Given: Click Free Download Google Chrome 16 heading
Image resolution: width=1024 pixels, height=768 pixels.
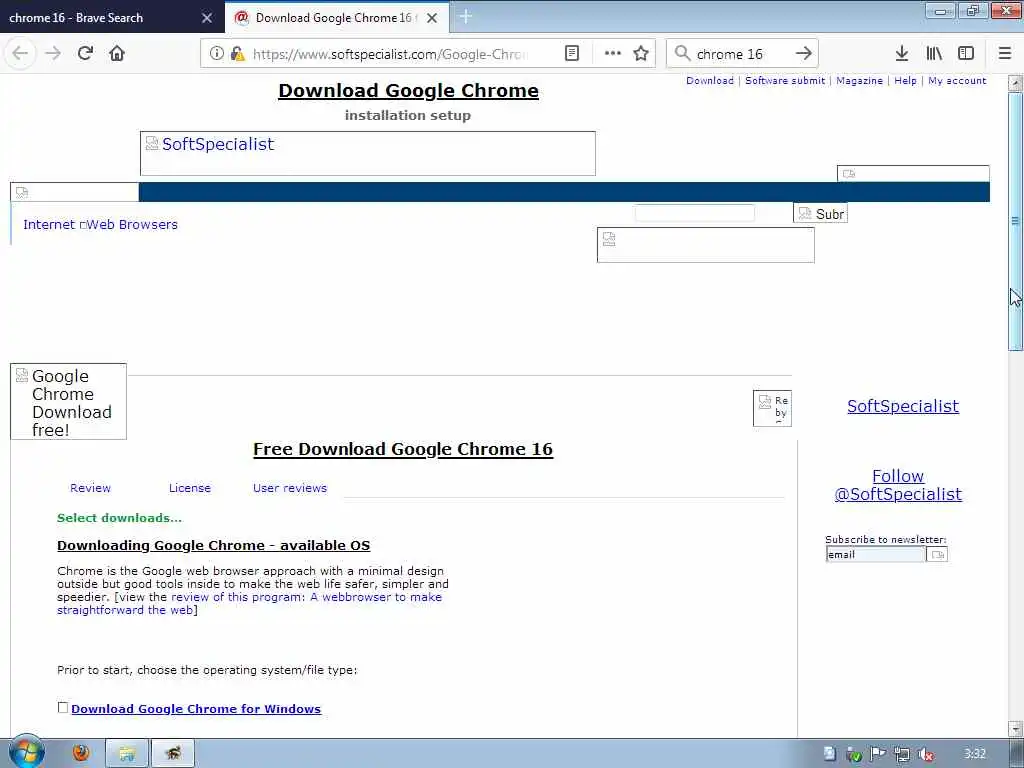Looking at the screenshot, I should tap(403, 449).
